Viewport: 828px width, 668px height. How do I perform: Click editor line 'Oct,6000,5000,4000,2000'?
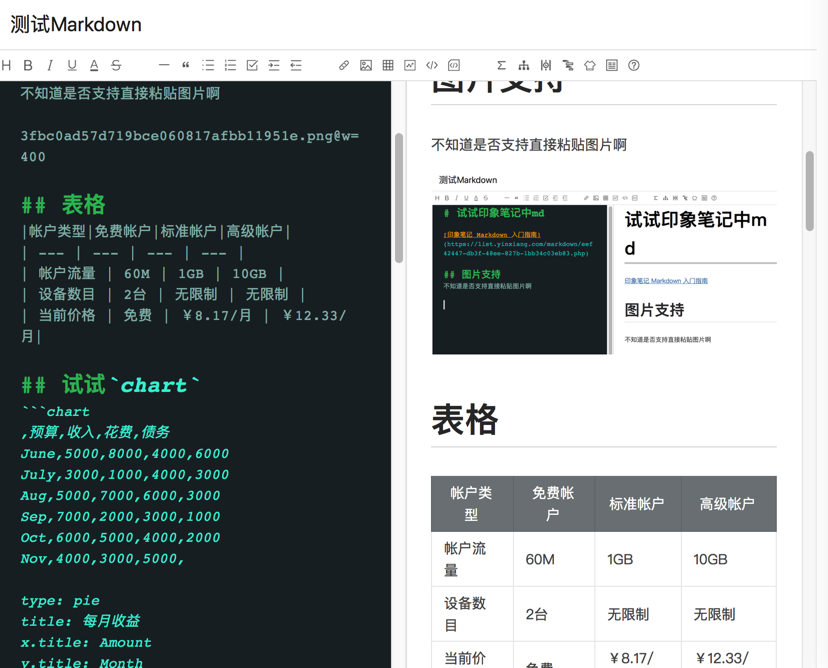click(x=120, y=538)
